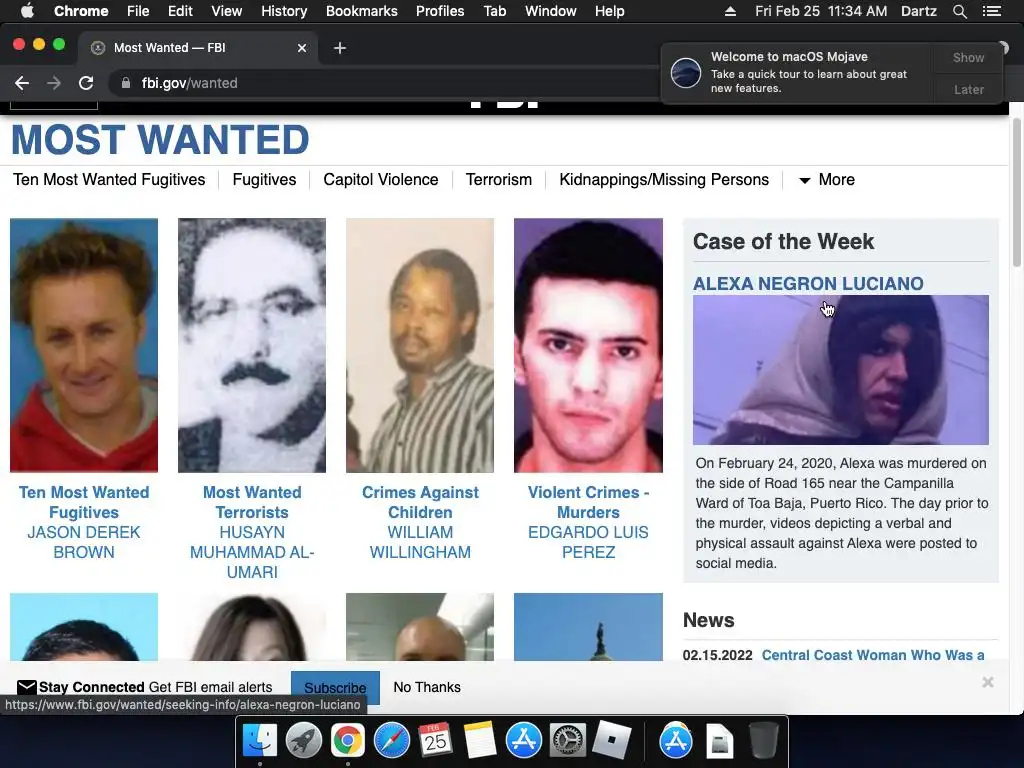Open Notification Center list icon
Viewport: 1024px width, 768px height.
point(991,11)
